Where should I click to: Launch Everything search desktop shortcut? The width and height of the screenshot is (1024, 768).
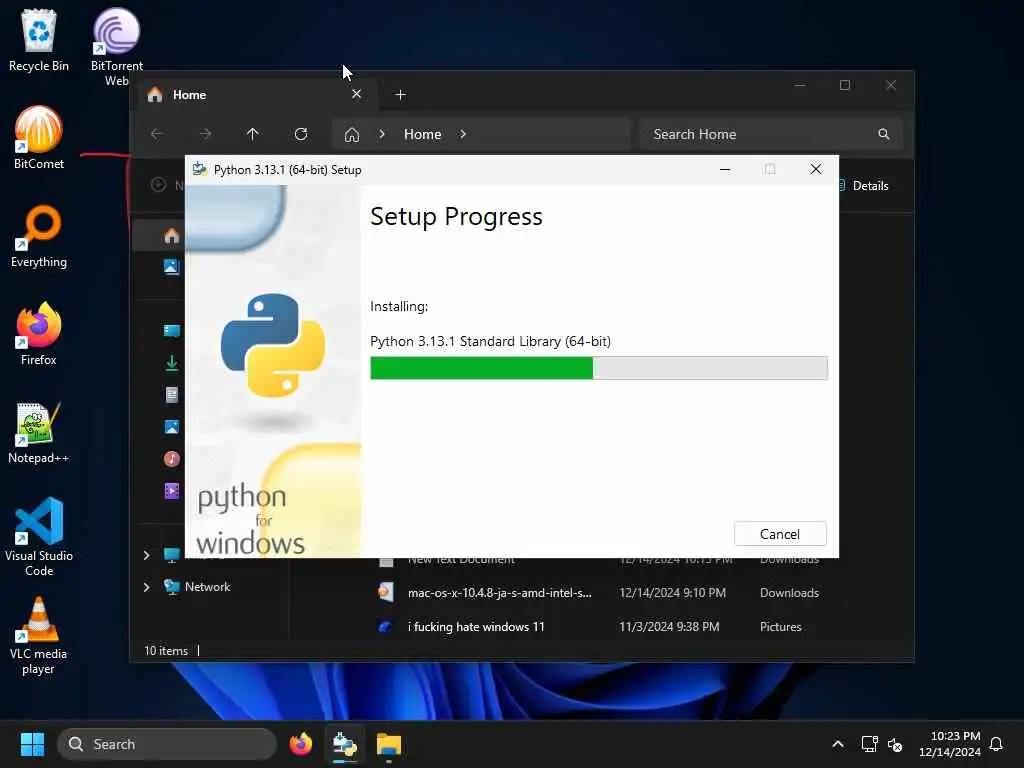pos(39,236)
